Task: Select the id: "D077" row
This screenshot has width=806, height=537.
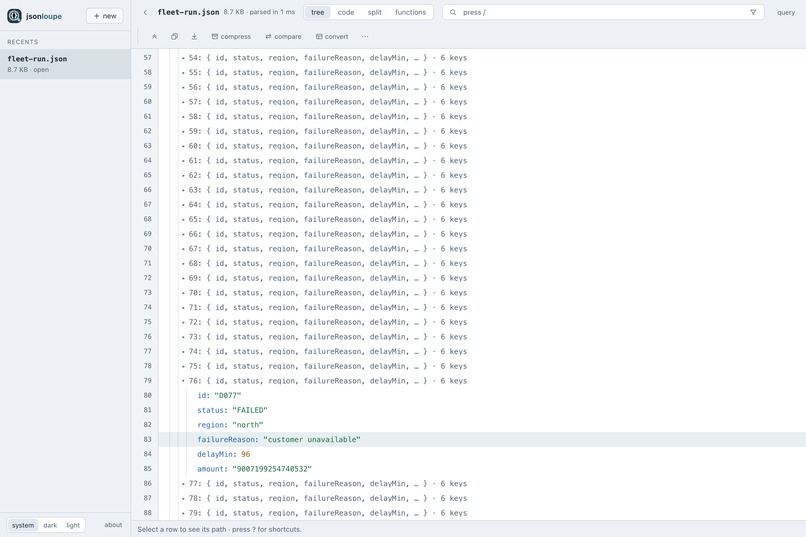Action: [482, 396]
